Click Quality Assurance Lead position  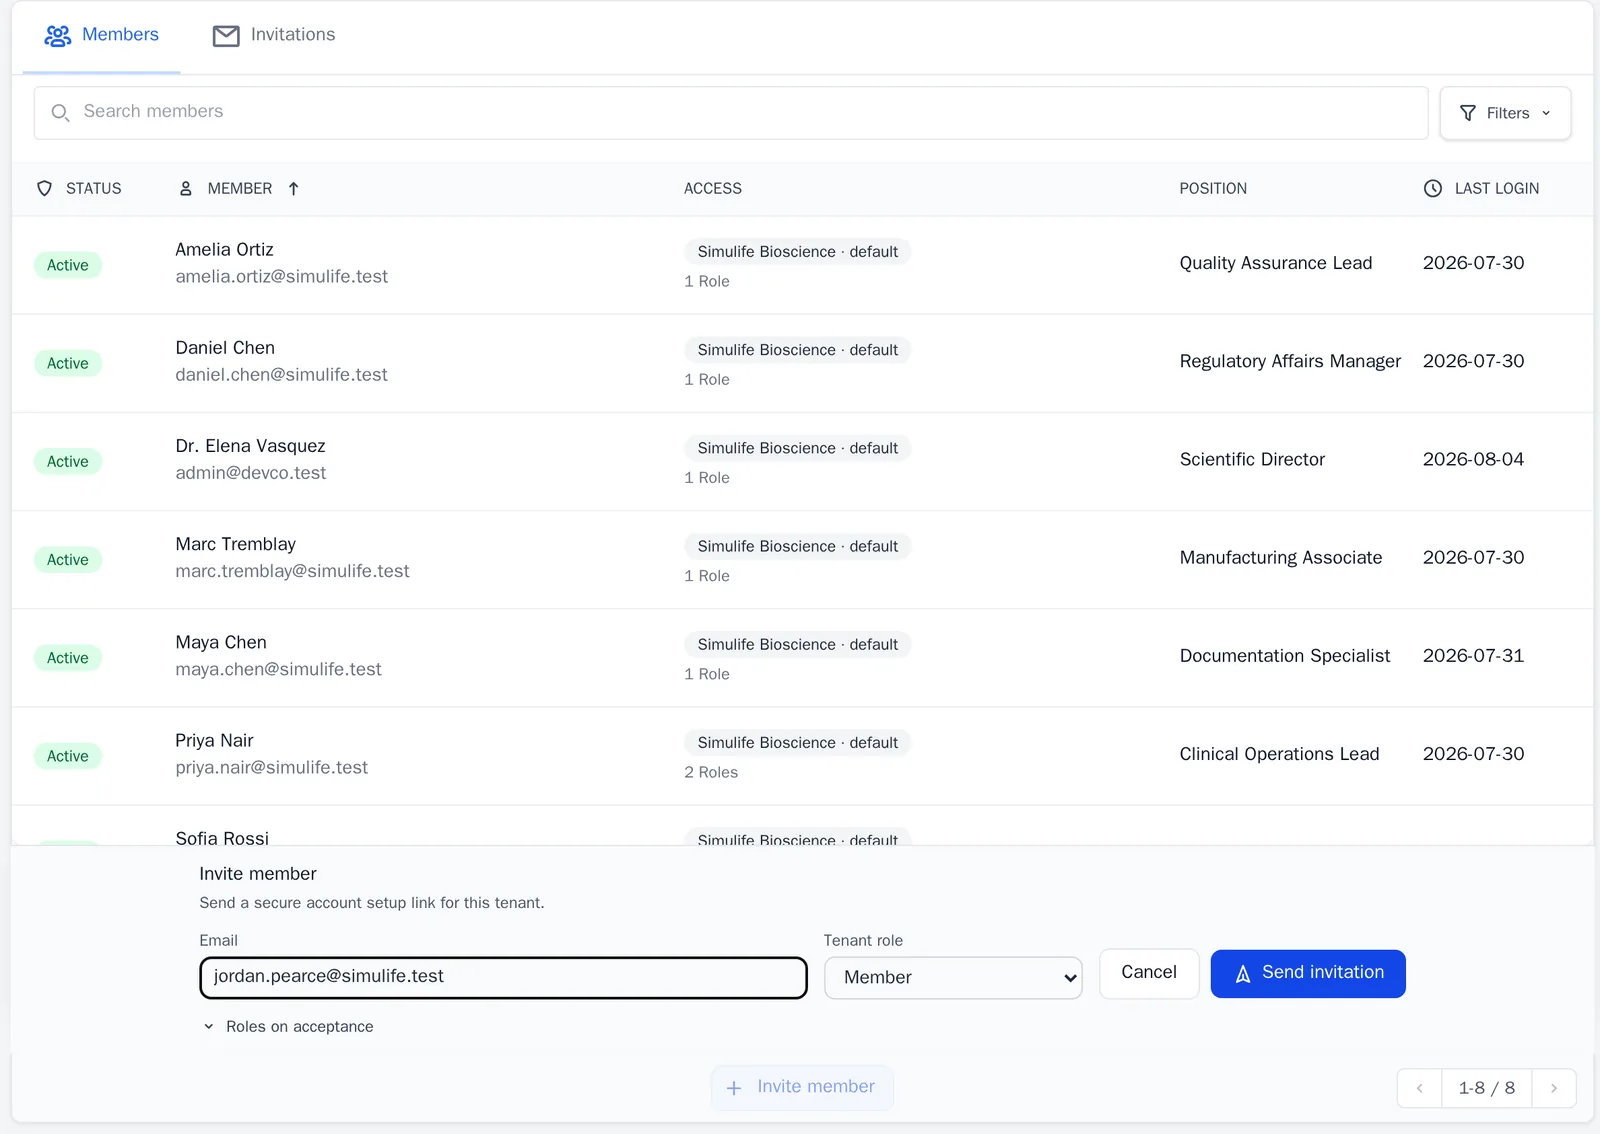[1275, 263]
